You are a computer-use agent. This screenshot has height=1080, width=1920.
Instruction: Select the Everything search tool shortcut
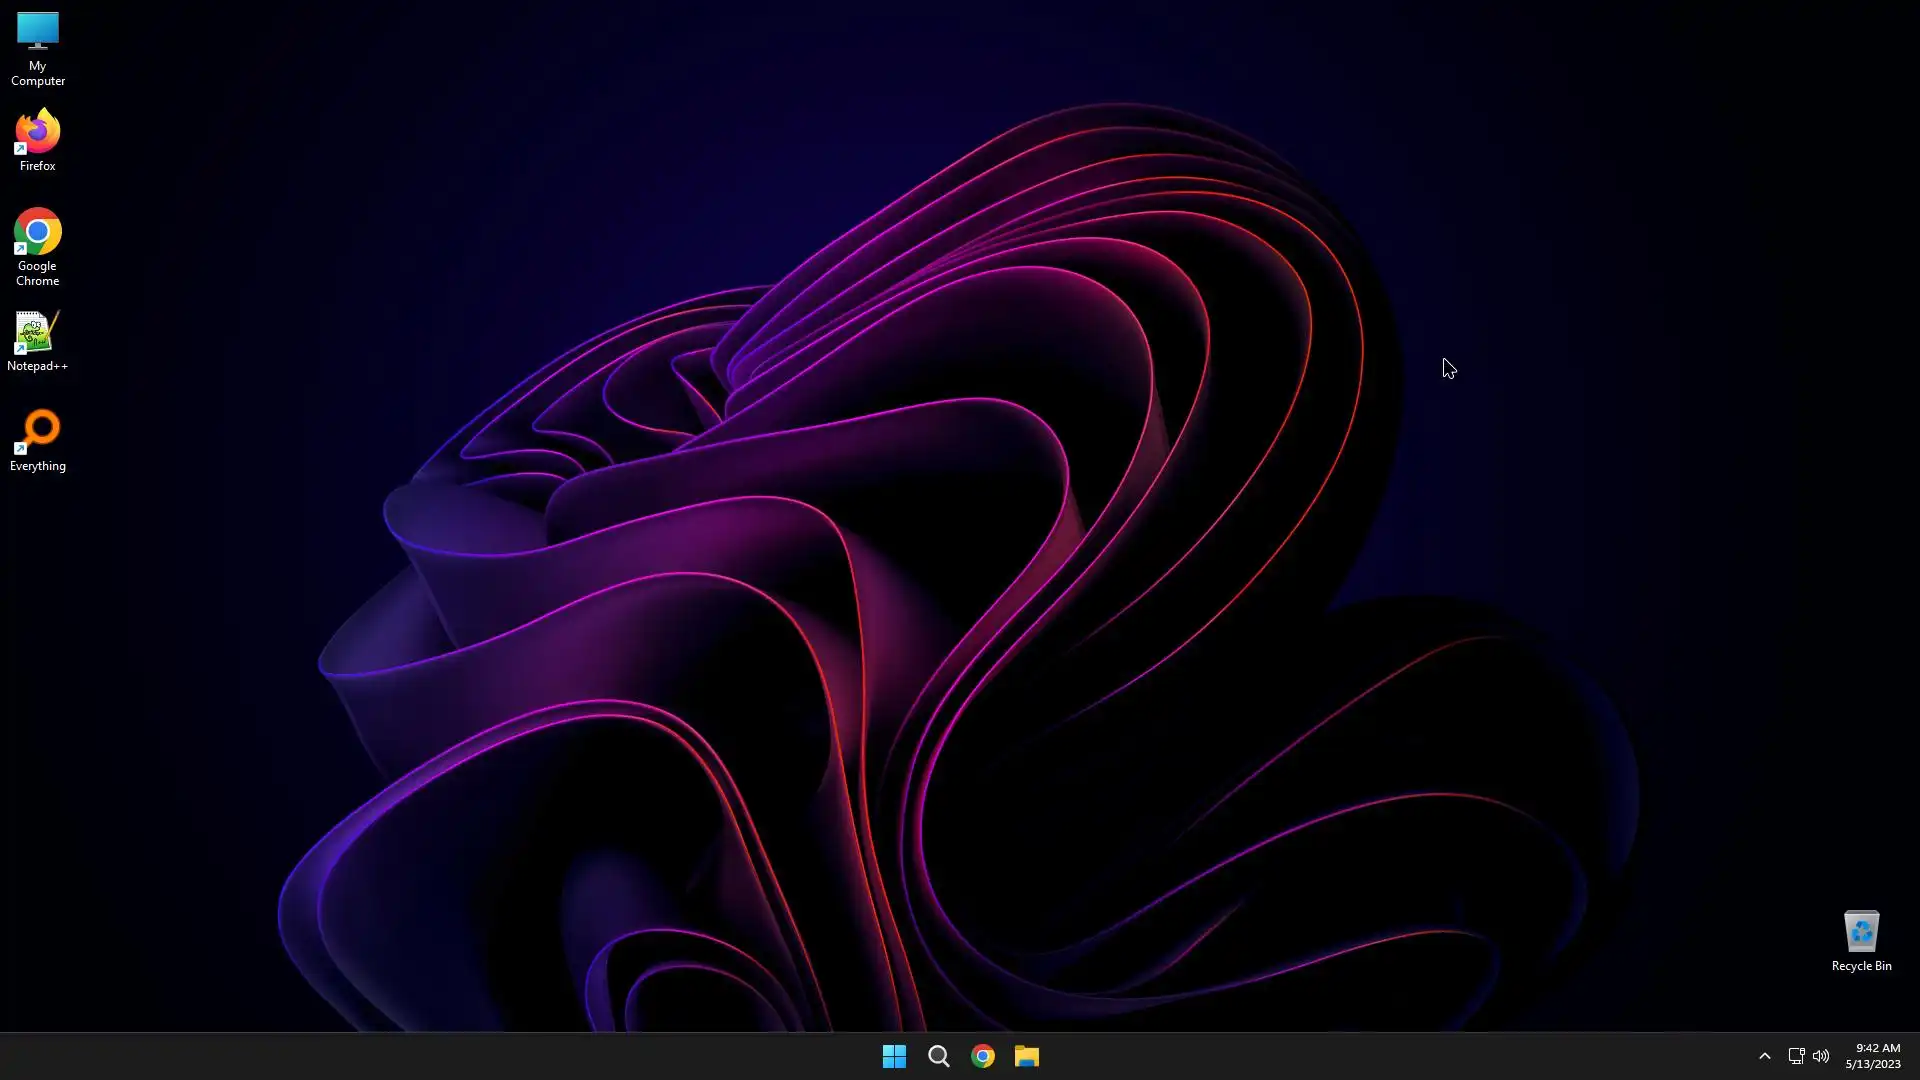click(x=38, y=431)
